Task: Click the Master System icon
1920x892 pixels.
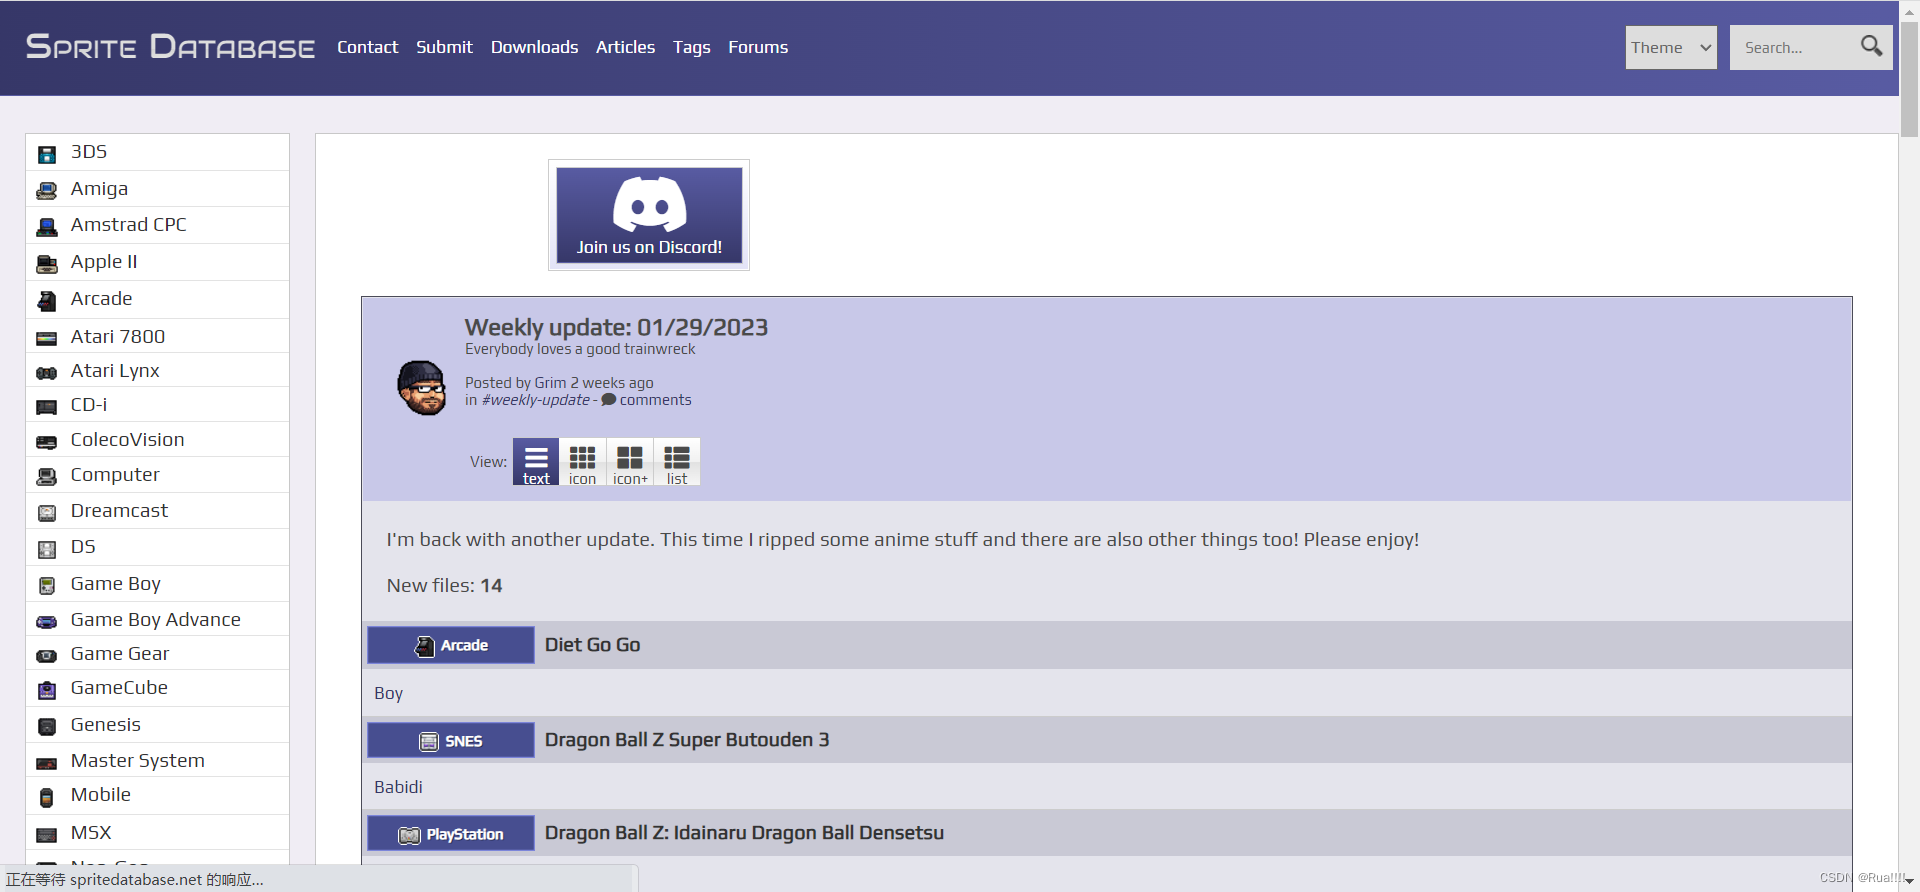Action: point(47,763)
